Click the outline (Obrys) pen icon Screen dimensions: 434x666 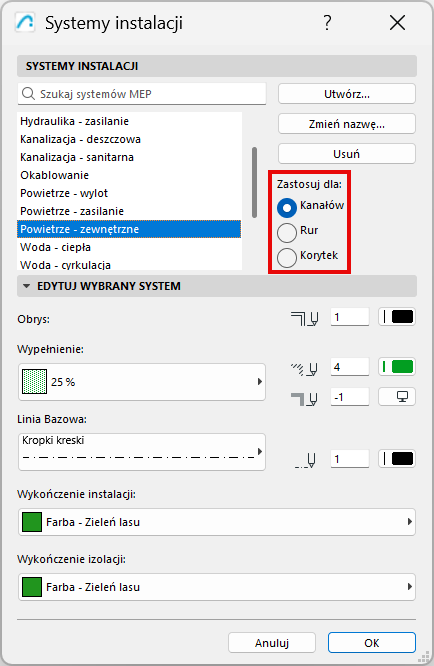[304, 318]
